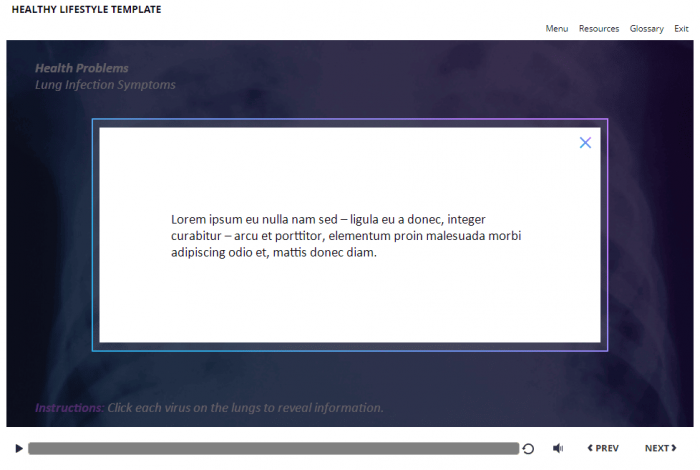
Task: Click the left chevron beside PREV
Action: [590, 449]
